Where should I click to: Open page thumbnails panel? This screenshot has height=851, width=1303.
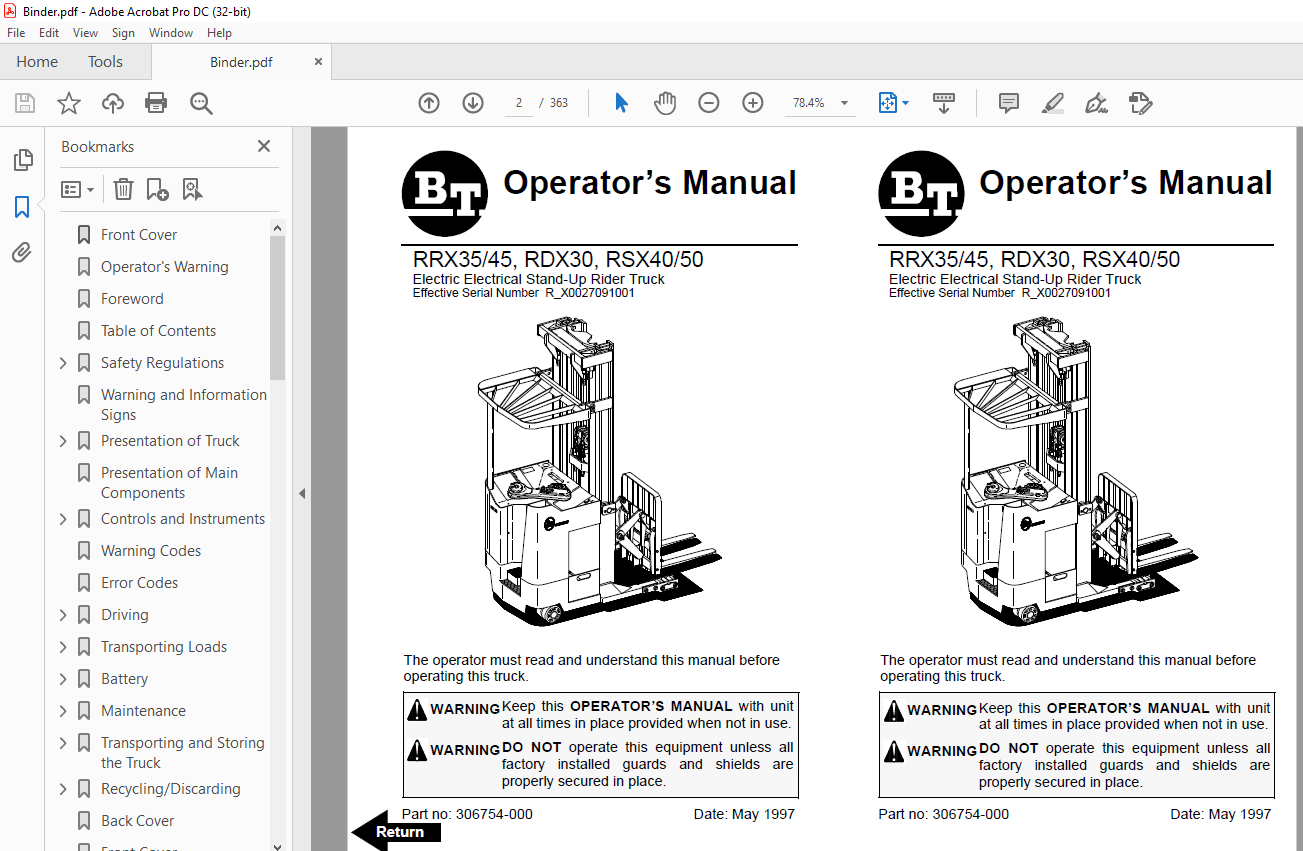(x=22, y=160)
